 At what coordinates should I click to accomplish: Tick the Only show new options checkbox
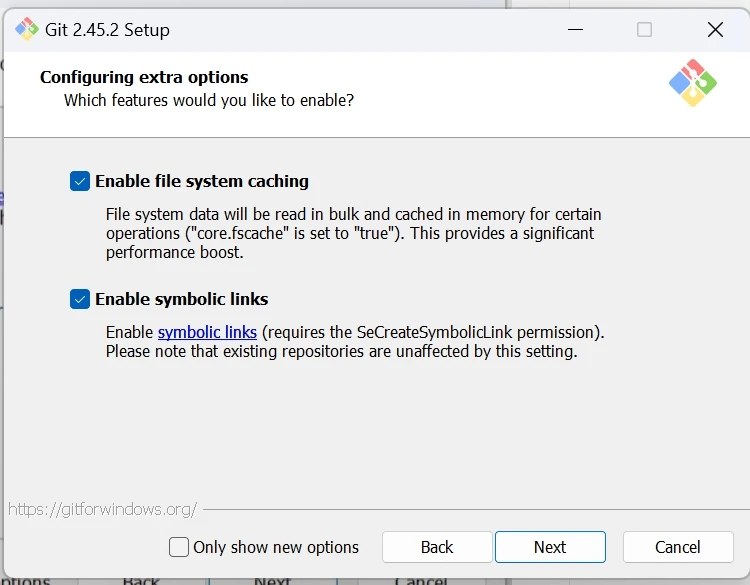(x=179, y=547)
